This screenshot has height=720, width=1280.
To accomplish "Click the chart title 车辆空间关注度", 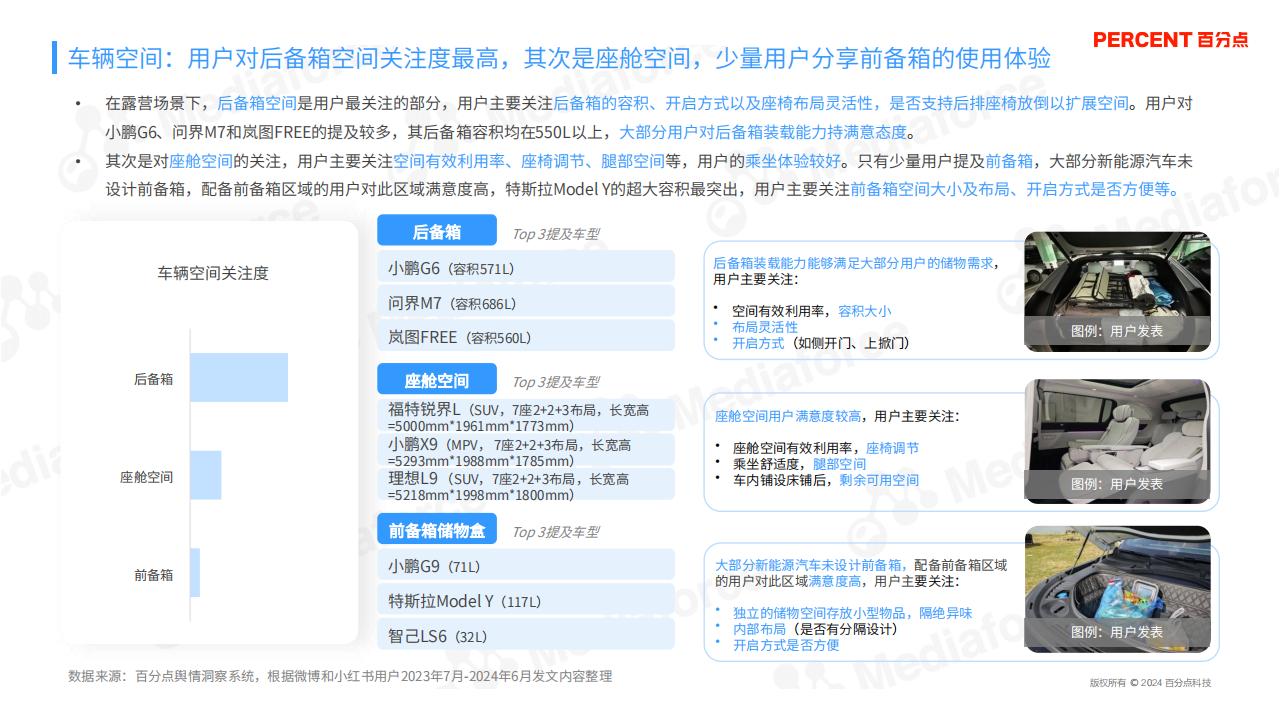I will coord(212,273).
